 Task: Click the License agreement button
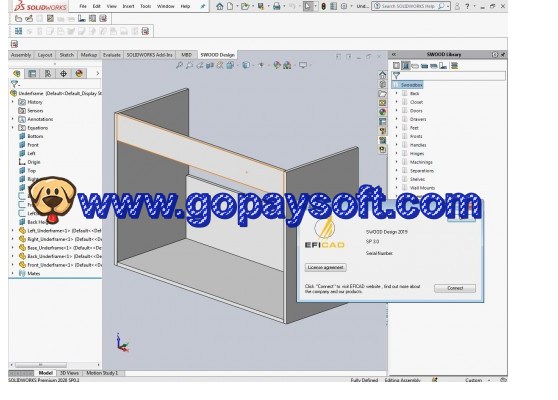point(326,267)
